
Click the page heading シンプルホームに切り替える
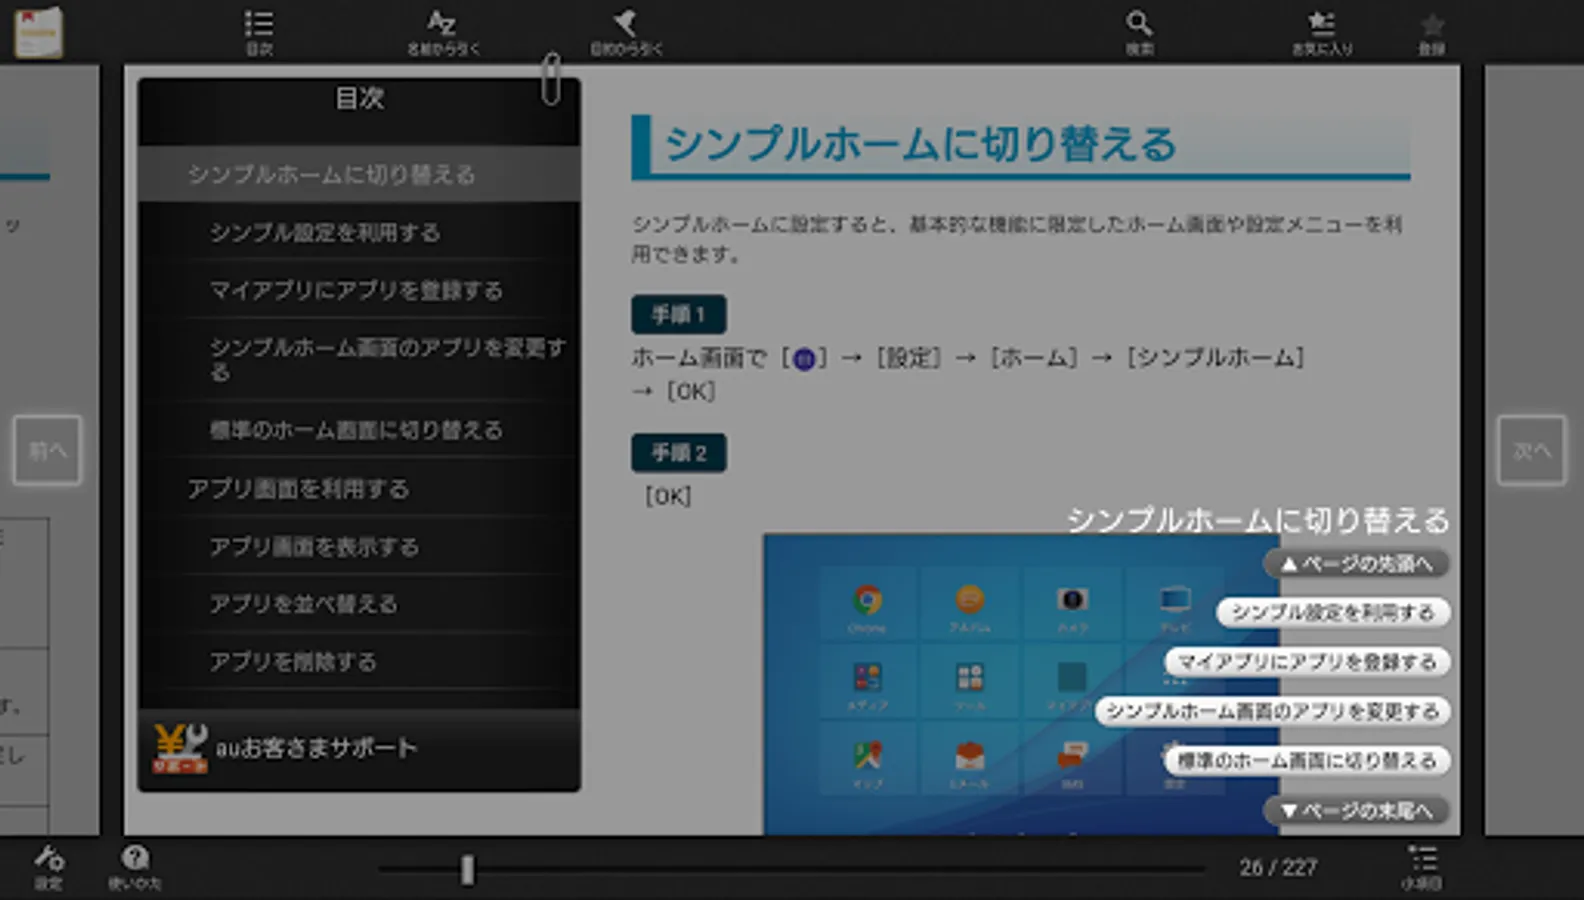pyautogui.click(x=920, y=144)
